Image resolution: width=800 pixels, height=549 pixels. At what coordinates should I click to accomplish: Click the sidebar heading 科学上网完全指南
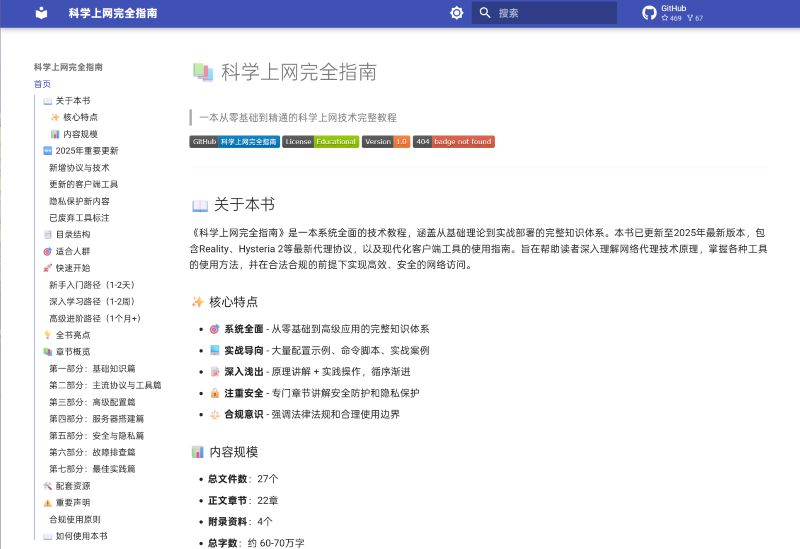click(x=68, y=67)
